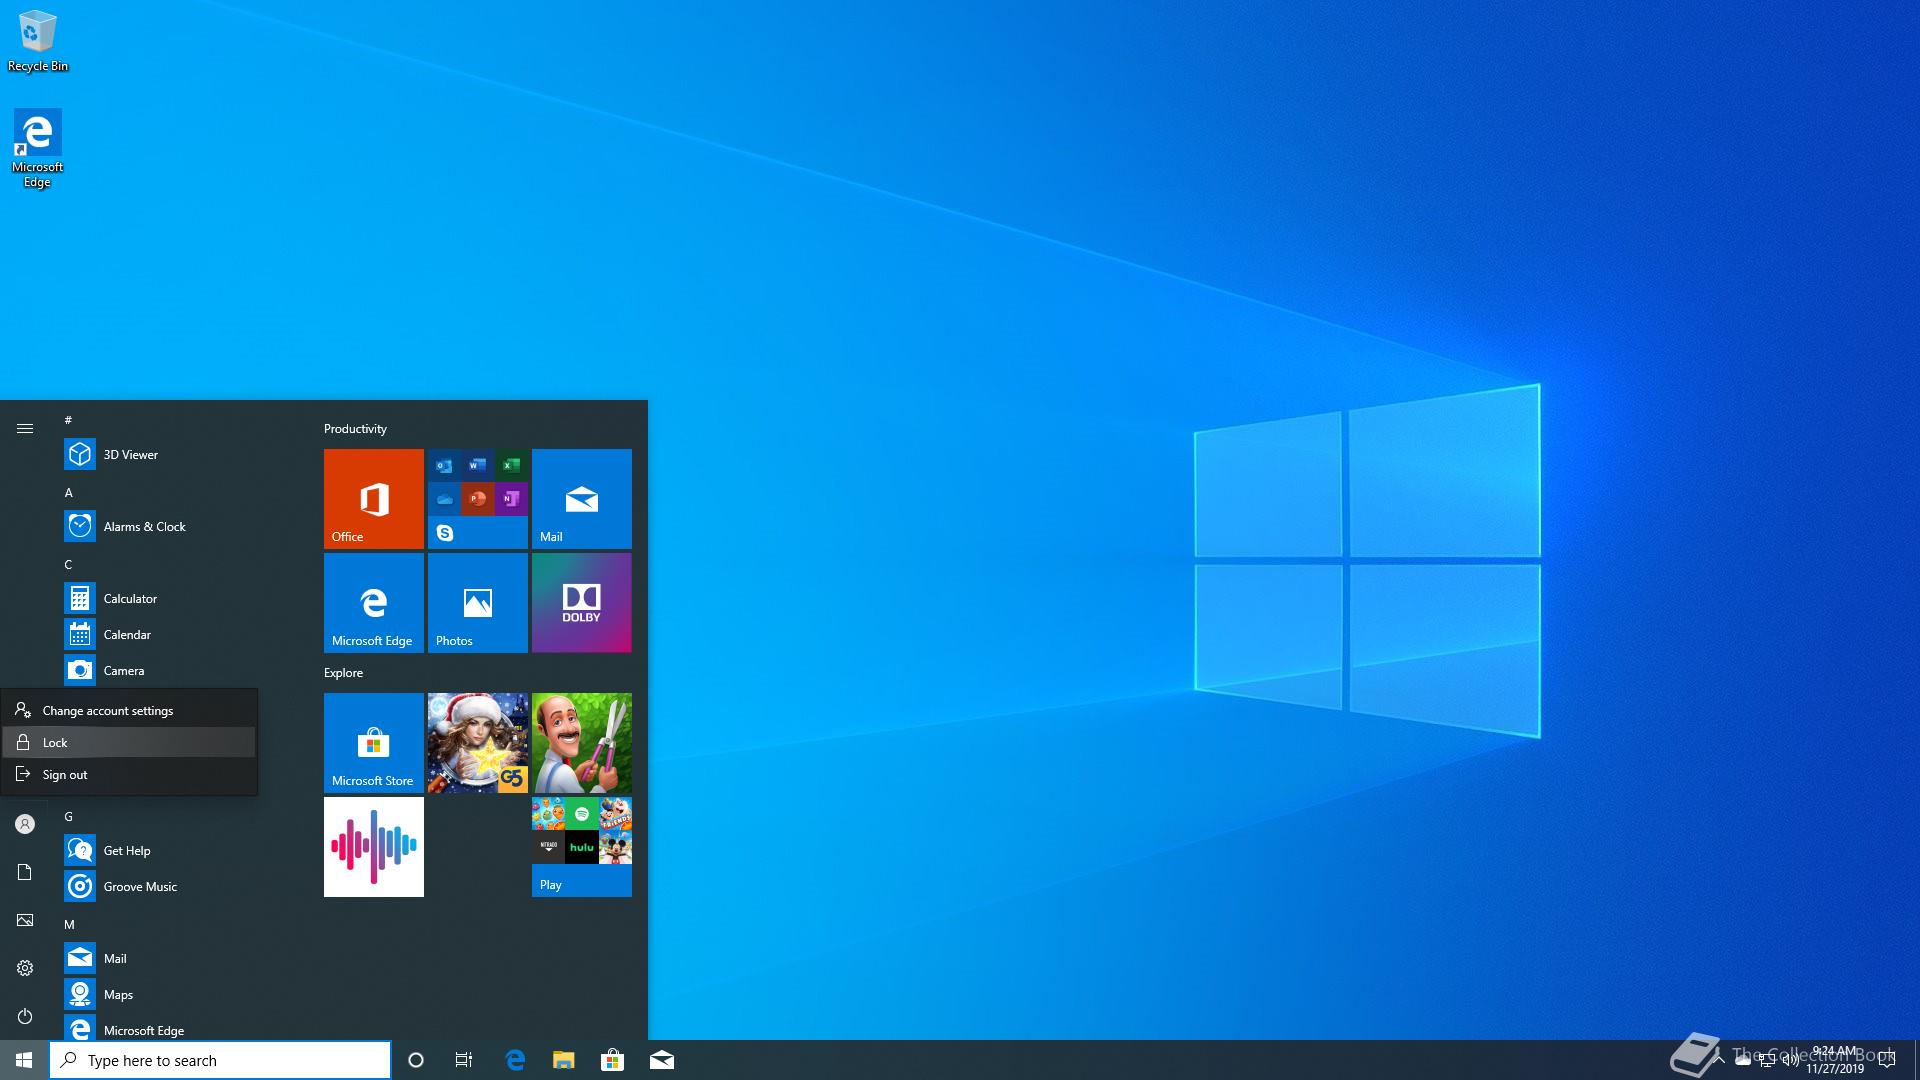Show hidden system tray icons chevron
Viewport: 1920px width, 1080px height.
1719,1060
